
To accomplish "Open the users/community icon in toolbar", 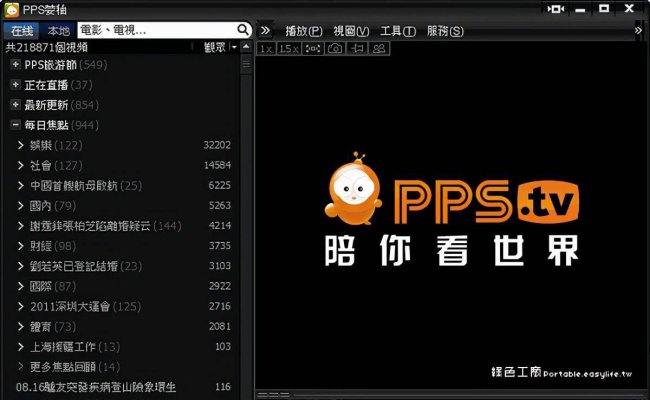I will coord(379,49).
